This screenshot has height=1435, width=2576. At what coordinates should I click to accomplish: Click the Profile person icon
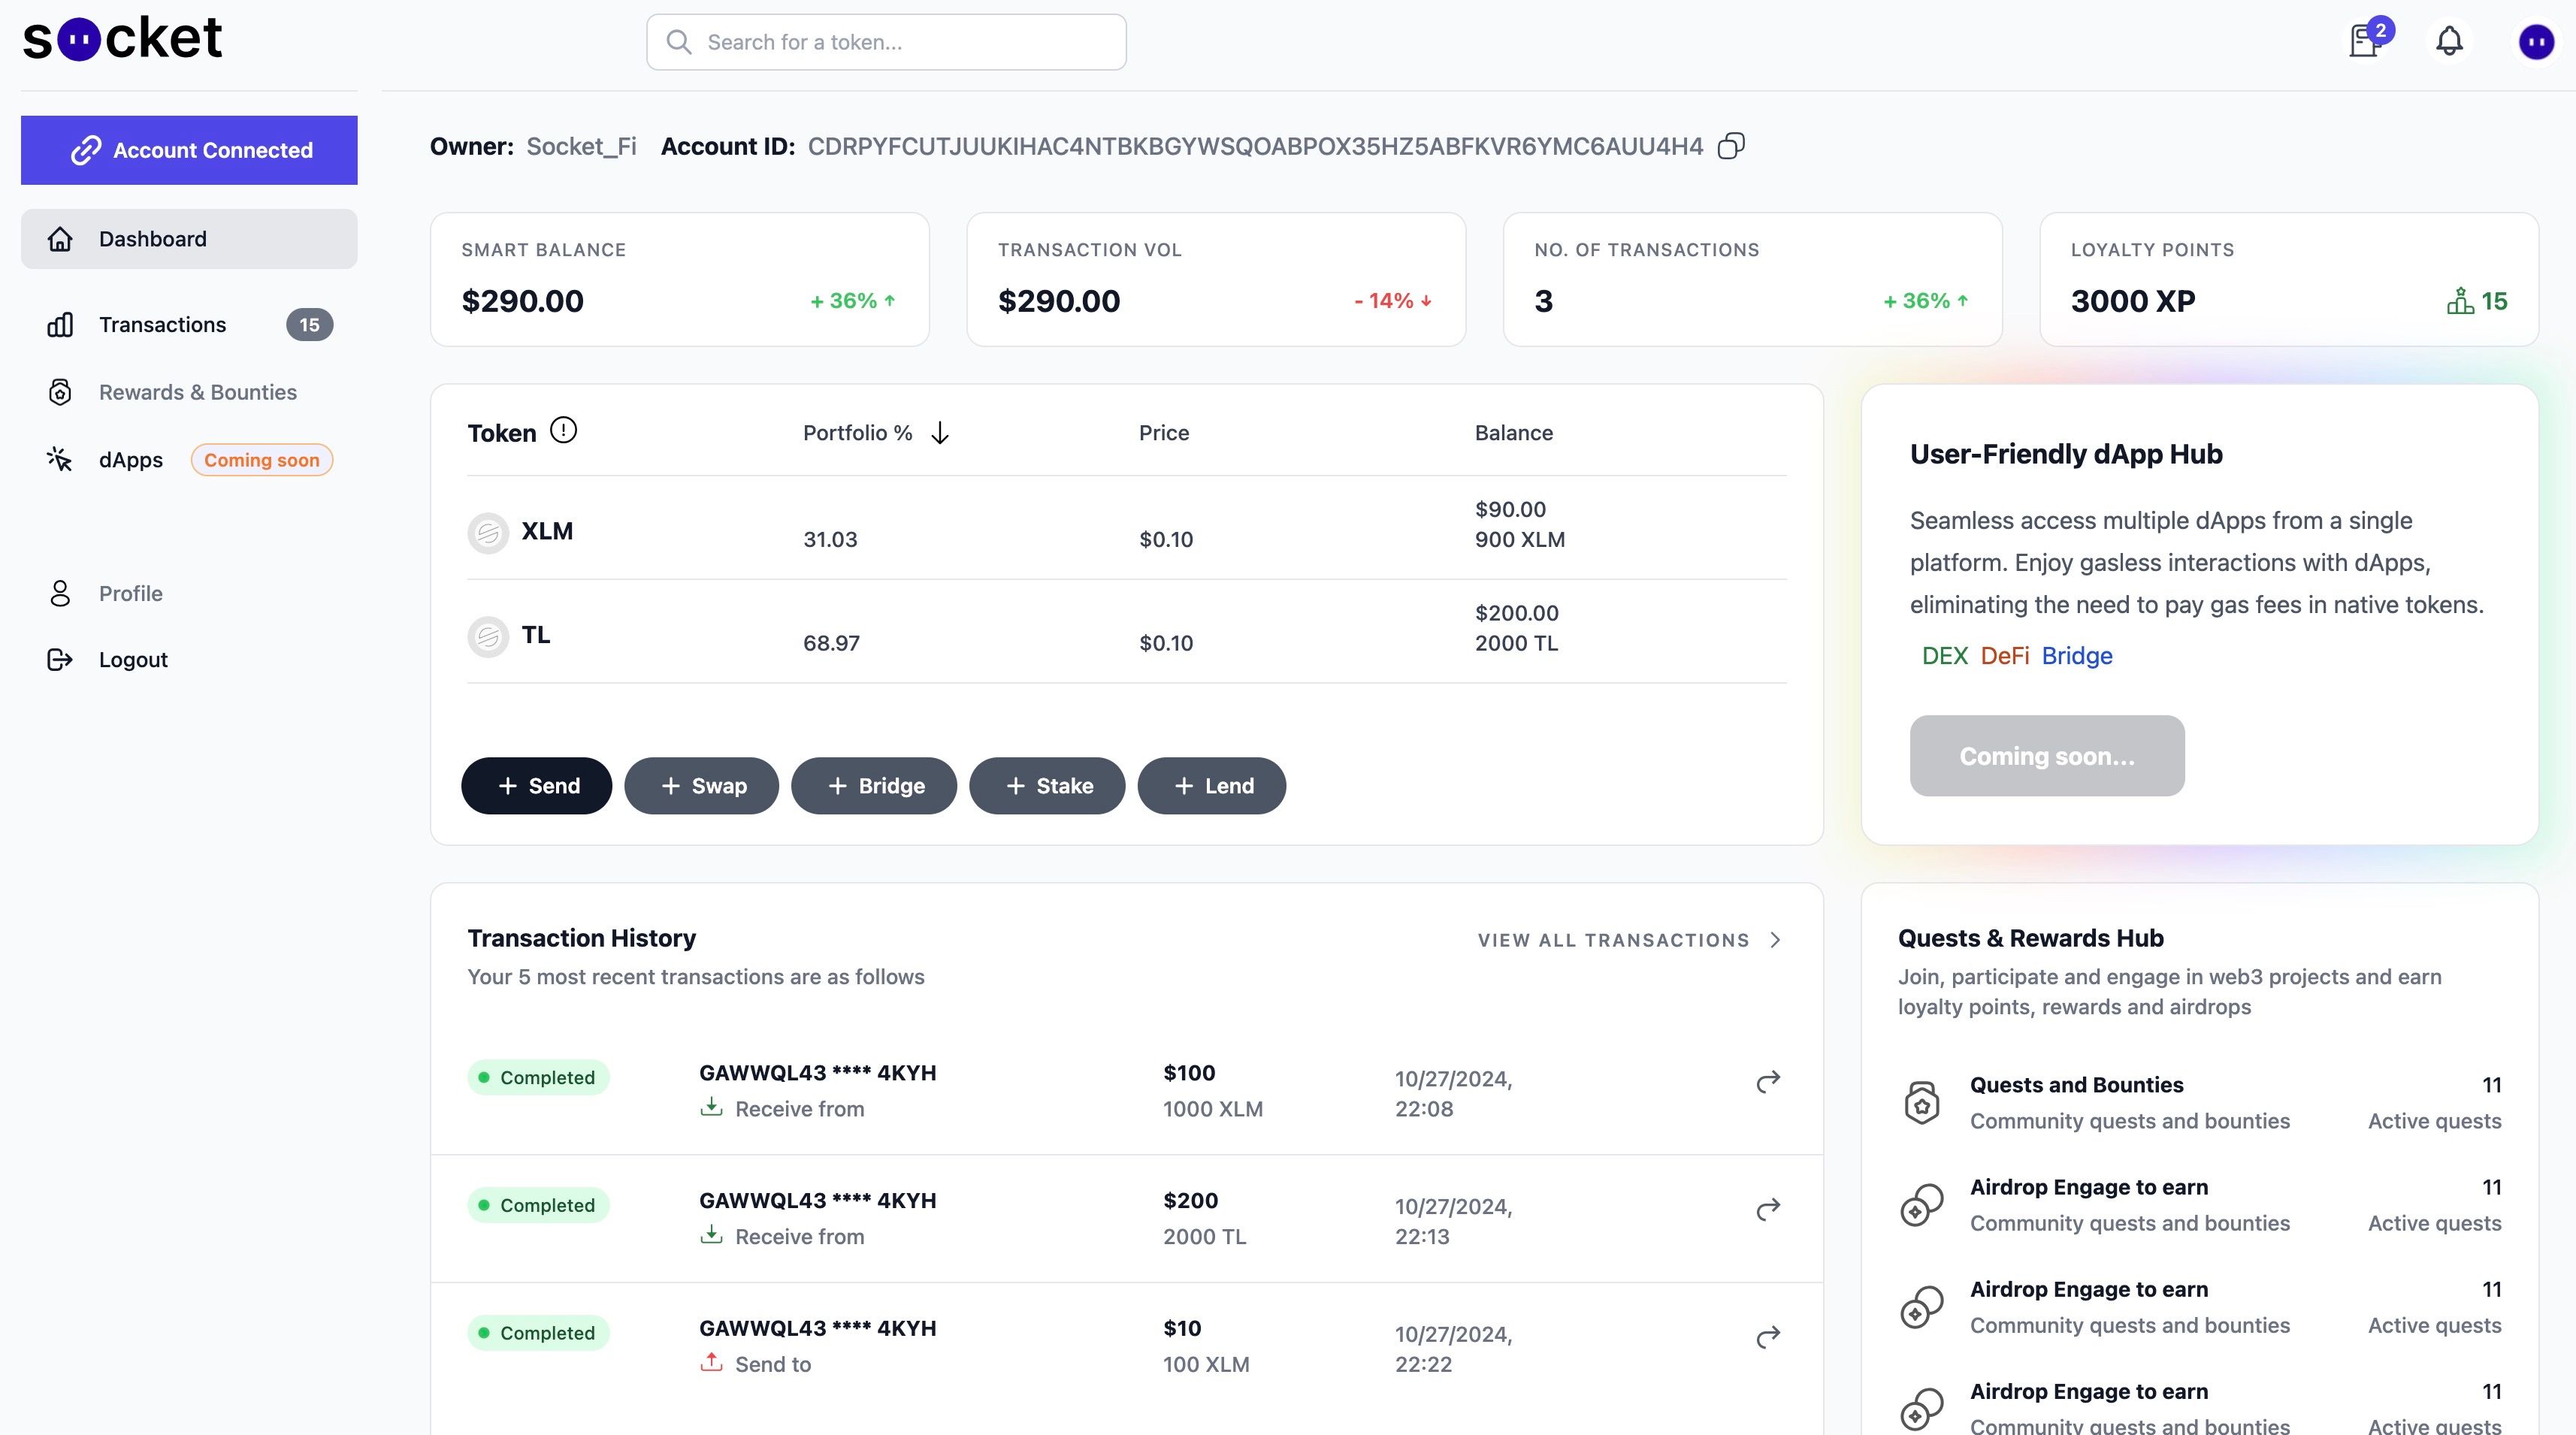point(60,593)
